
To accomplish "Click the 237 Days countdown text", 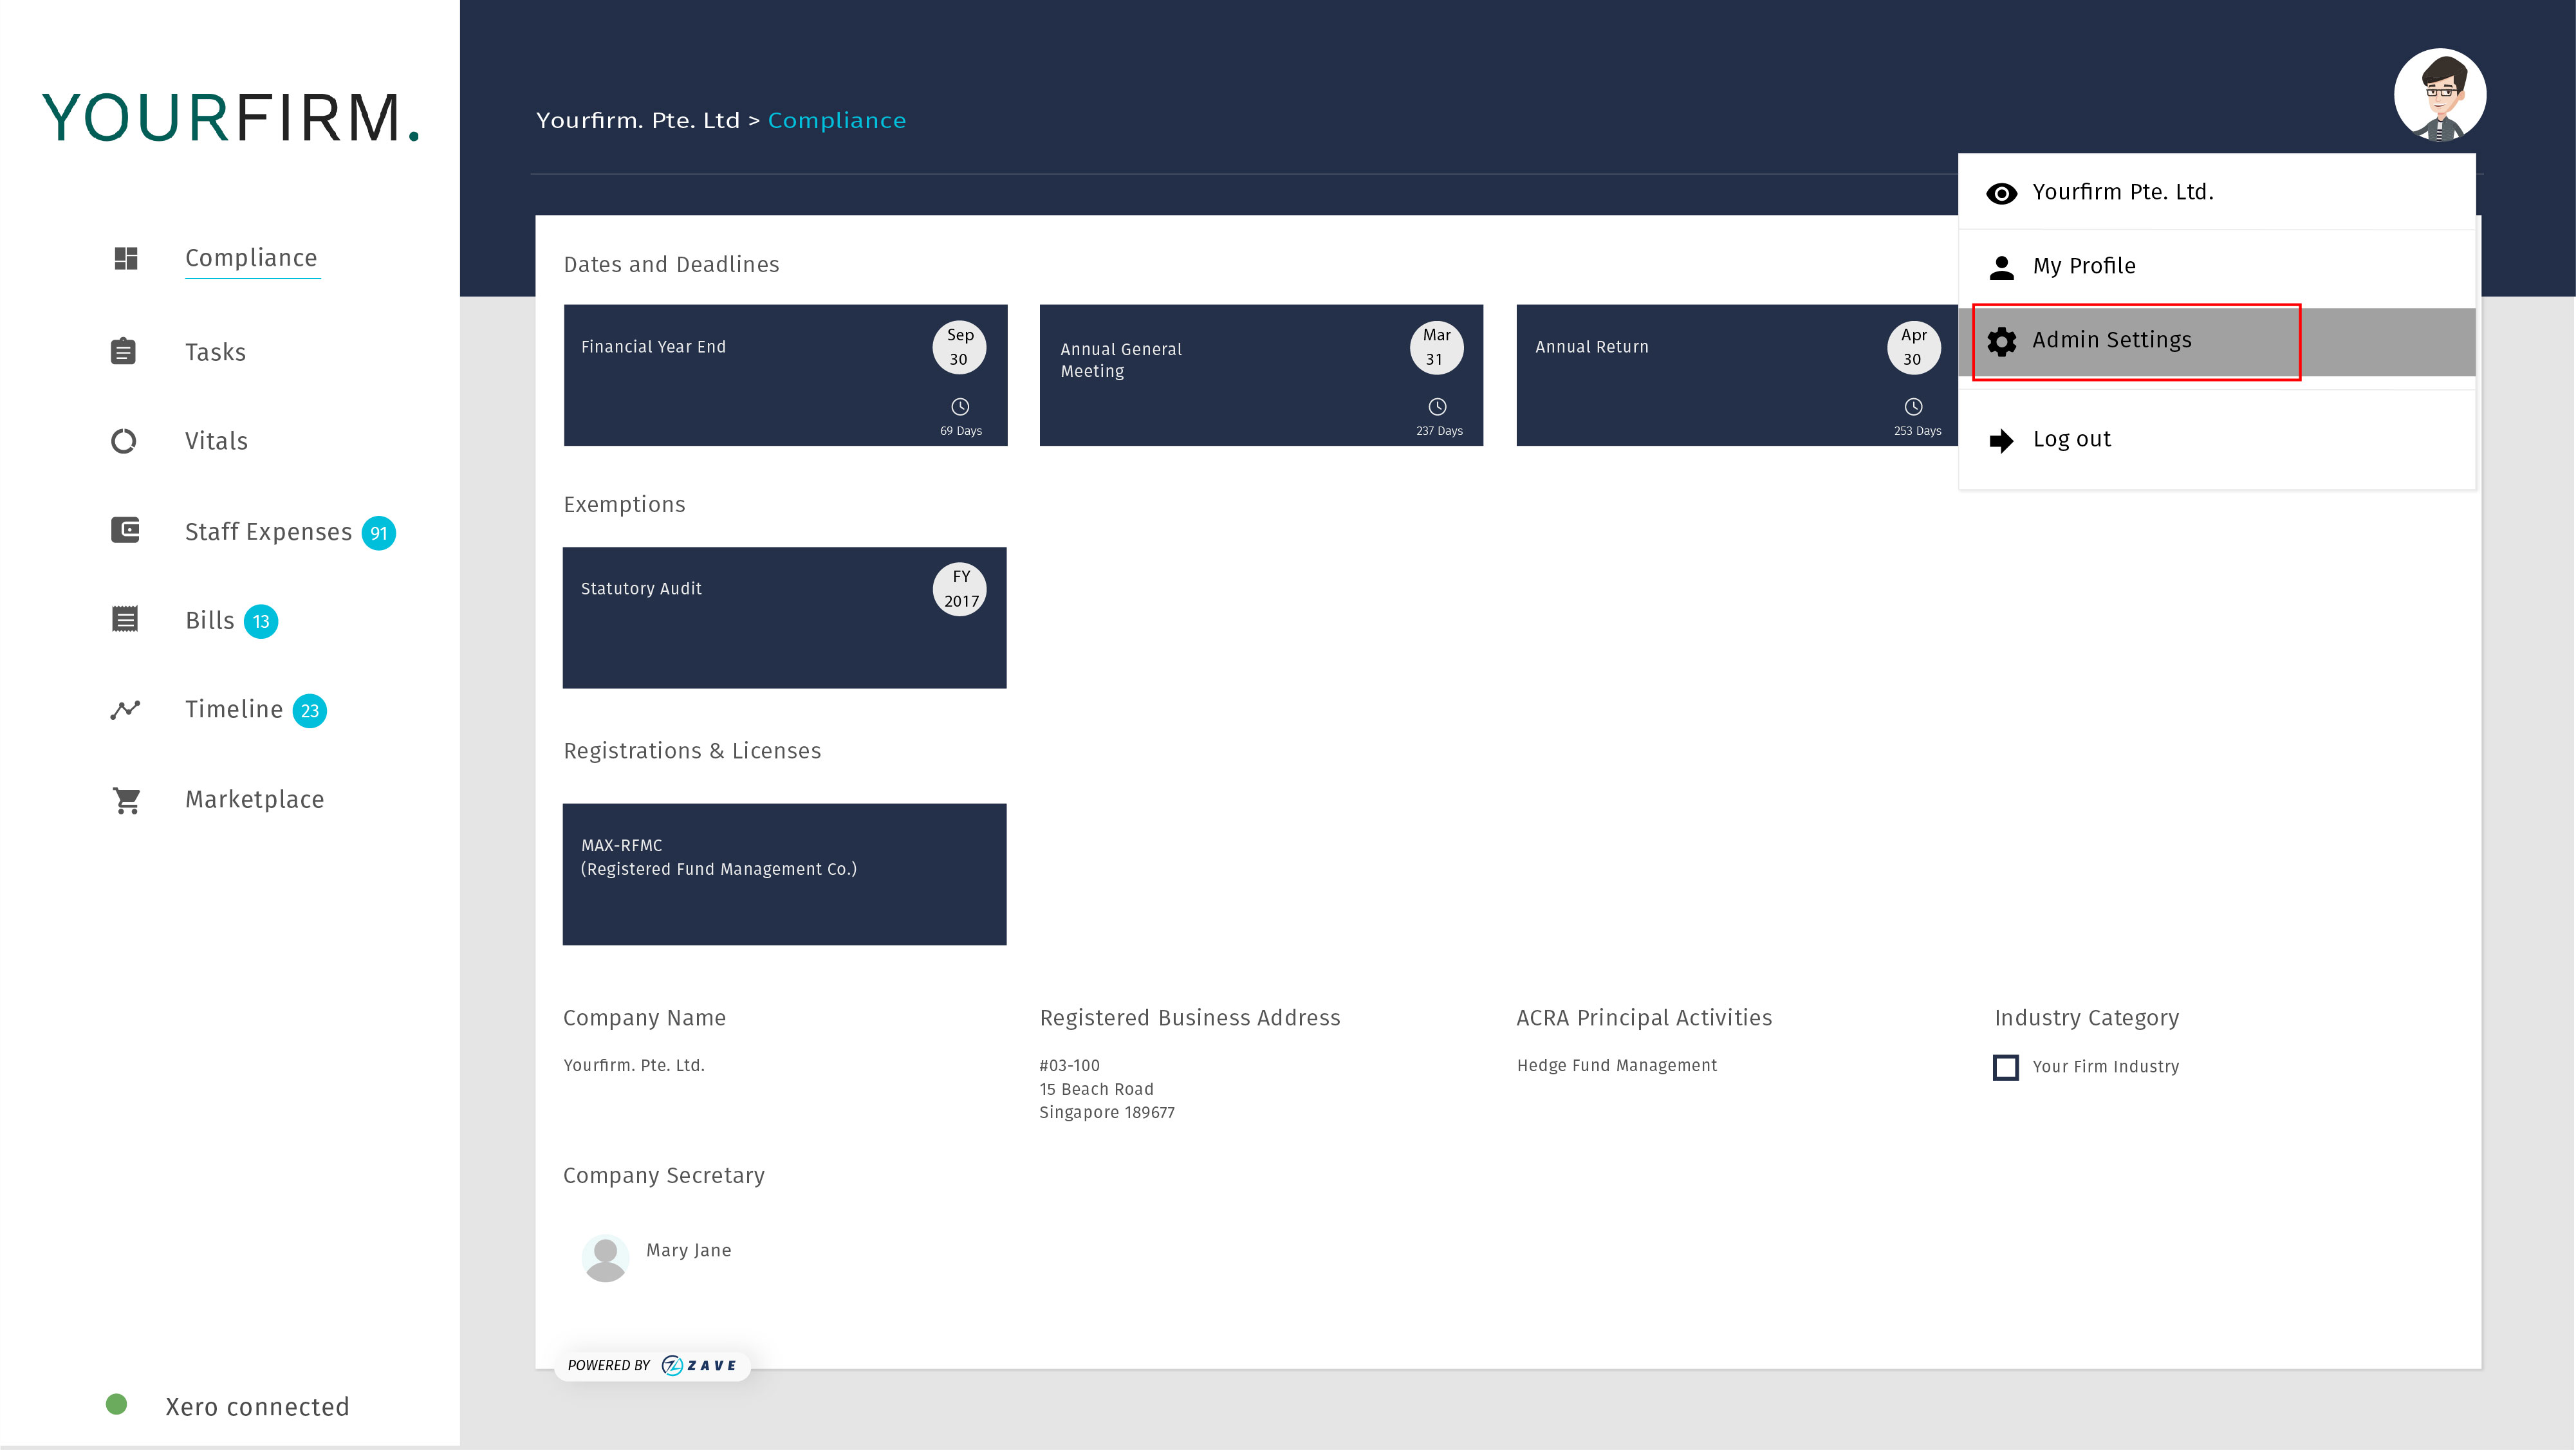I will 1439,431.
